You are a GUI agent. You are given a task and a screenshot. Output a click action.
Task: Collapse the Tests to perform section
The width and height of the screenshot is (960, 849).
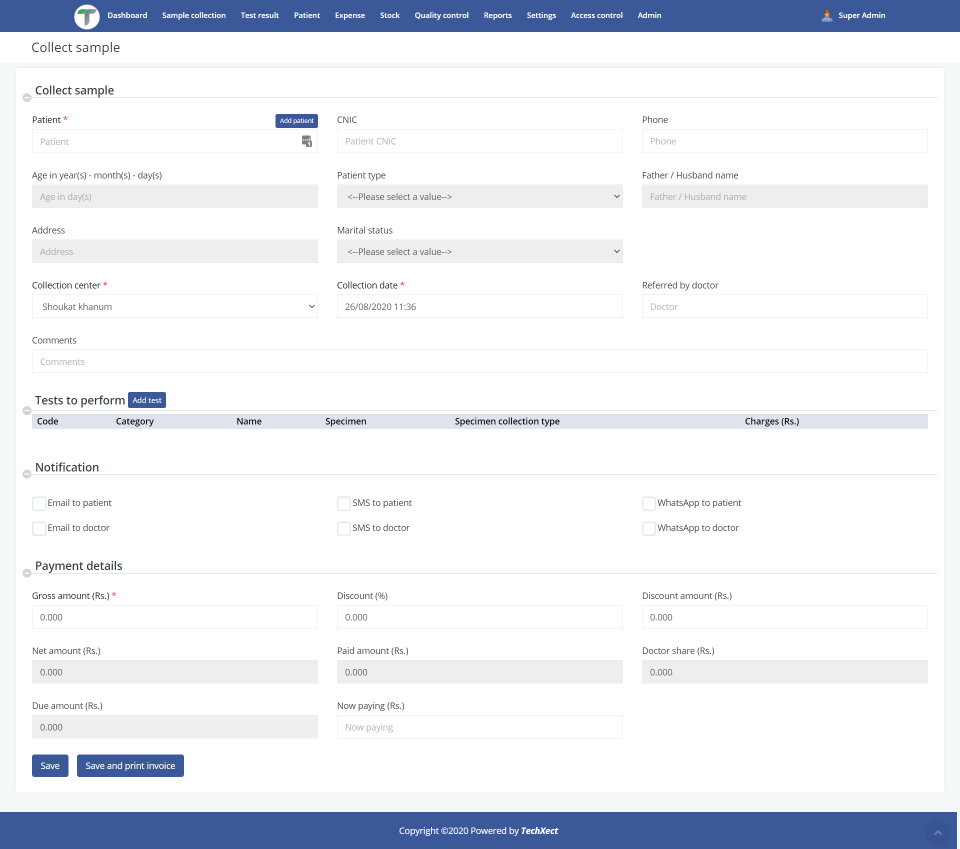pyautogui.click(x=27, y=411)
